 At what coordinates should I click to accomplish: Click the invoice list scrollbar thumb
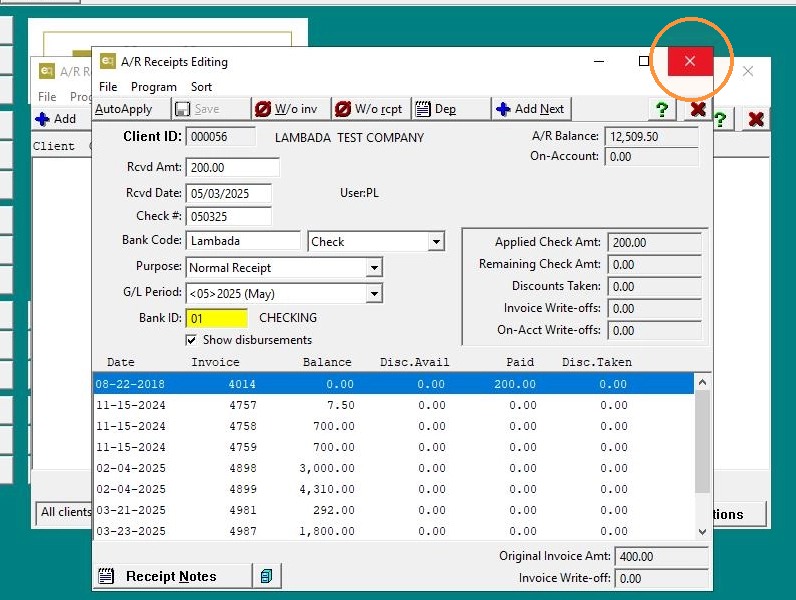tap(703, 441)
